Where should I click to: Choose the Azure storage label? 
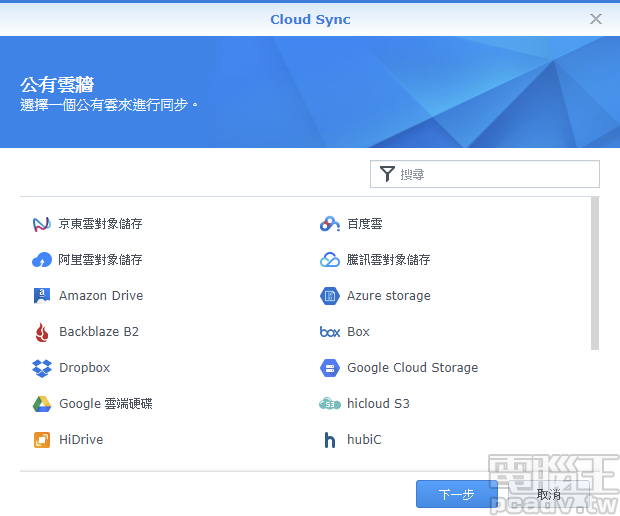point(389,296)
